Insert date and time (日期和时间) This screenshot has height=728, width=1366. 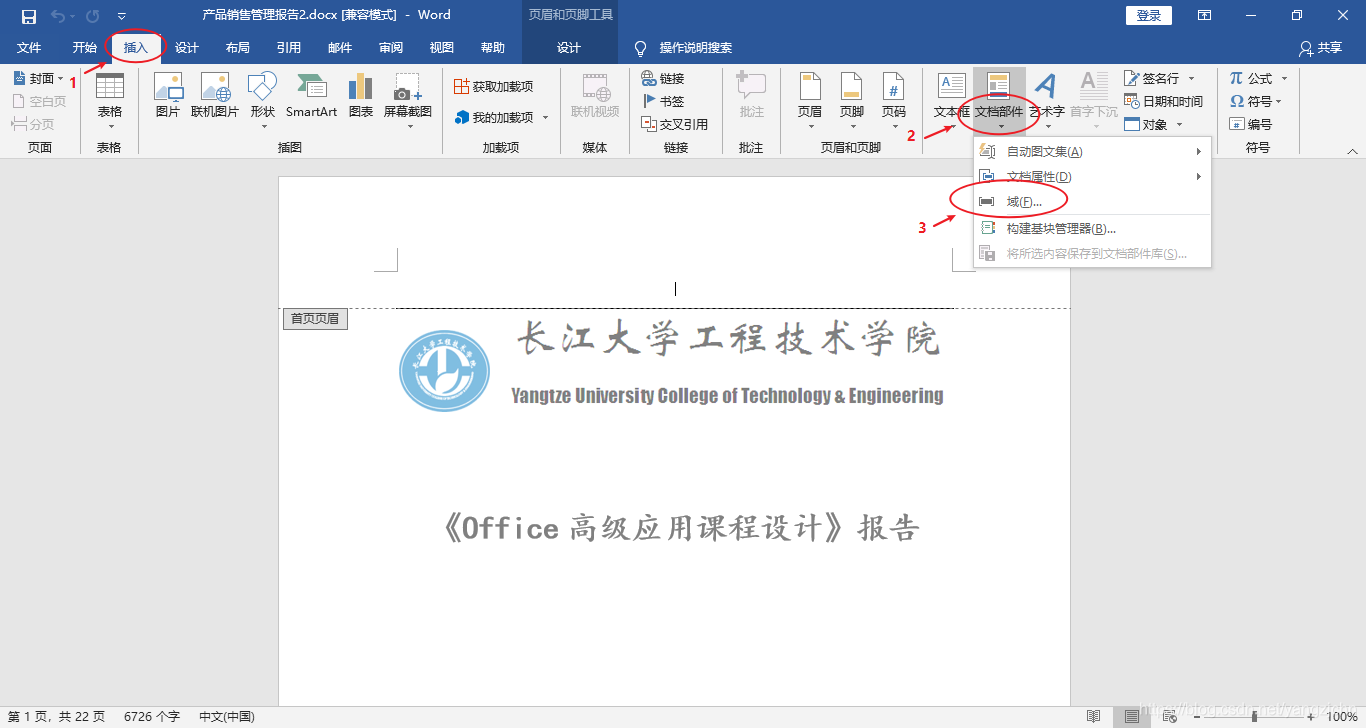[x=1163, y=101]
